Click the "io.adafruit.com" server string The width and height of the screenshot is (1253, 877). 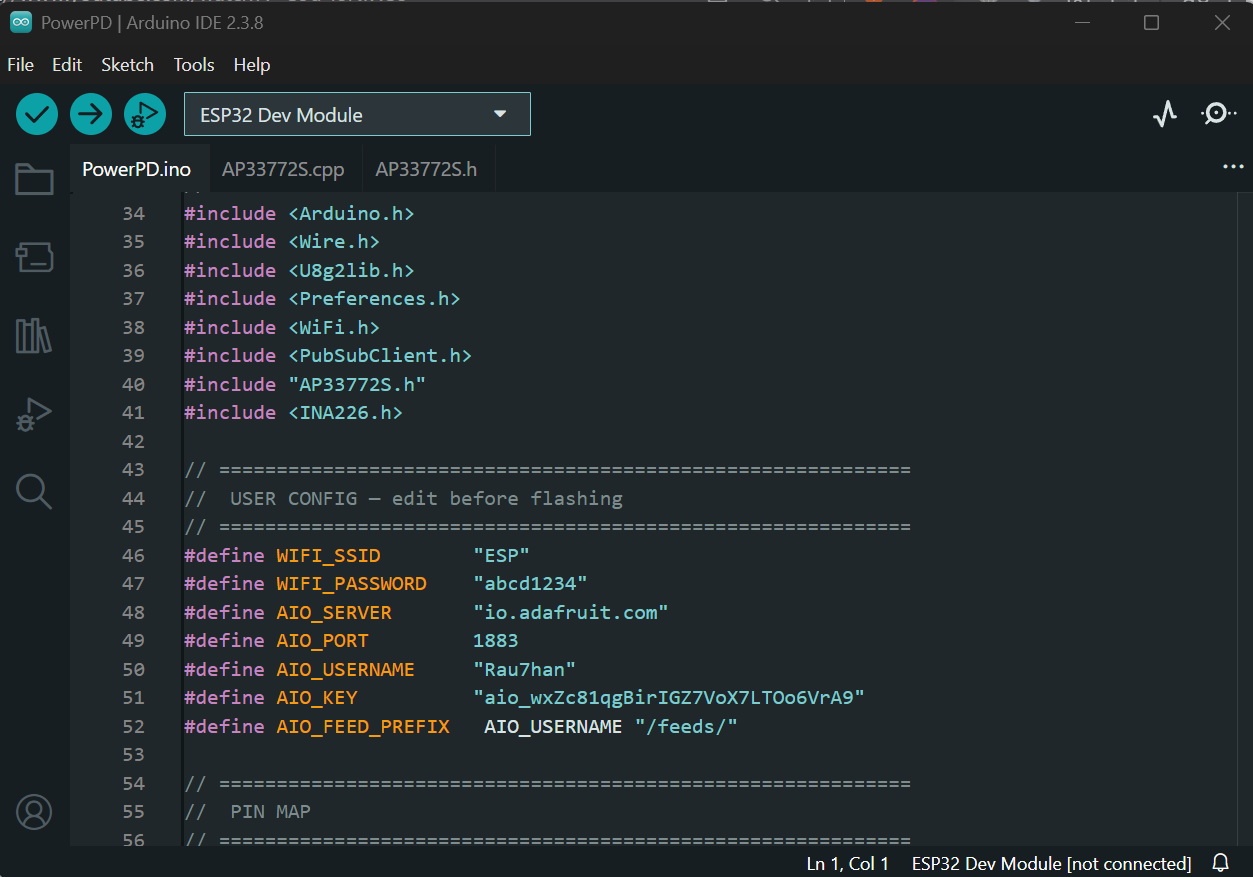[x=570, y=612]
